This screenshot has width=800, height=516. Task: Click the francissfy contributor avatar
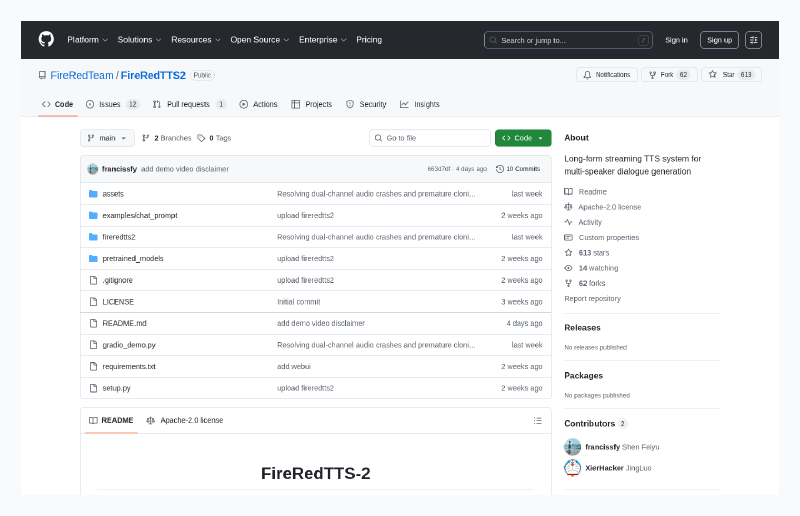pyautogui.click(x=572, y=447)
